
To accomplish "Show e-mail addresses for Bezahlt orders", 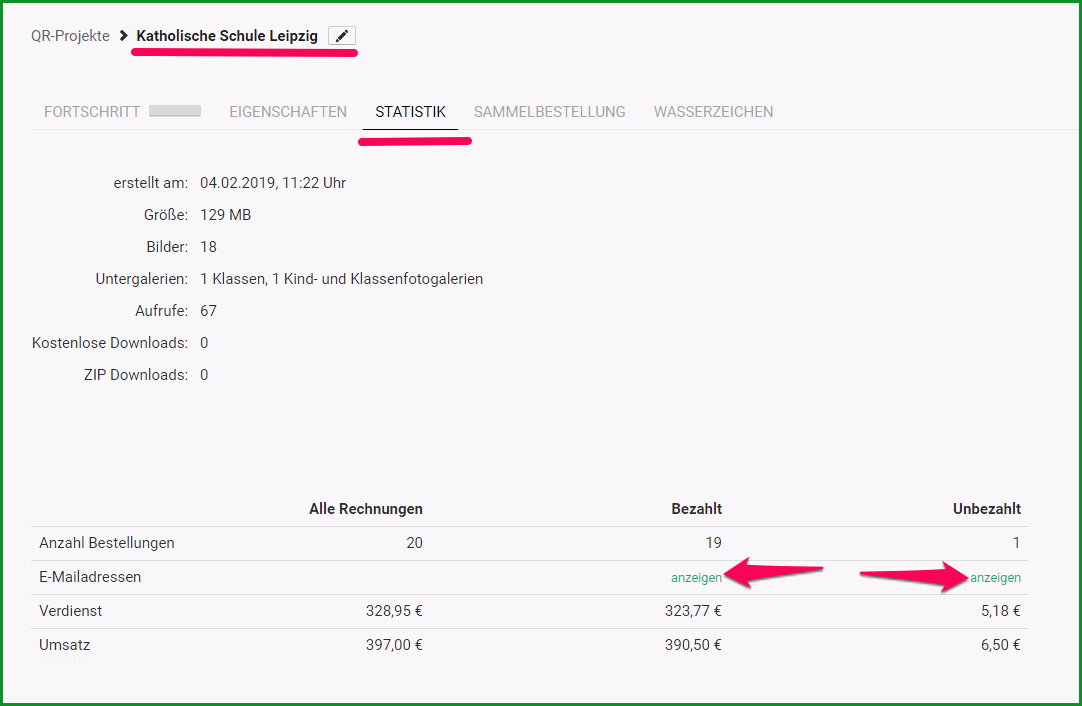I will point(696,578).
